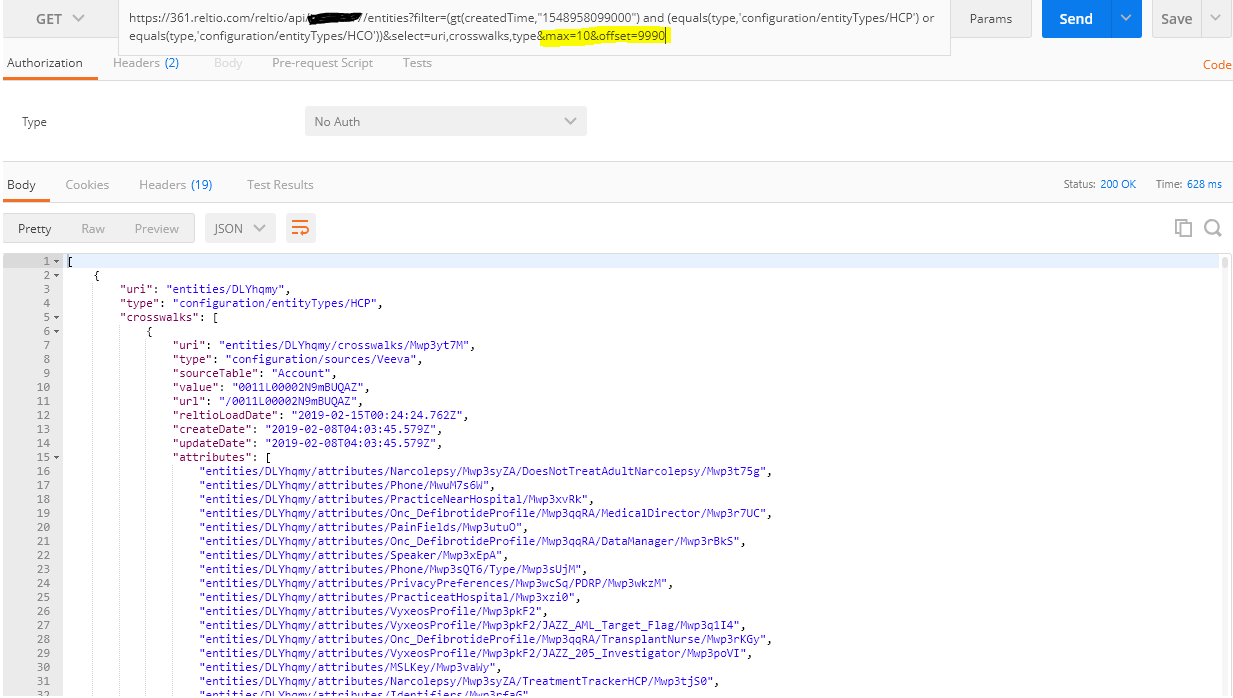The image size is (1233, 698).
Task: Click the Speaker/Mwp3xEpA attribute line
Action: [x=354, y=555]
